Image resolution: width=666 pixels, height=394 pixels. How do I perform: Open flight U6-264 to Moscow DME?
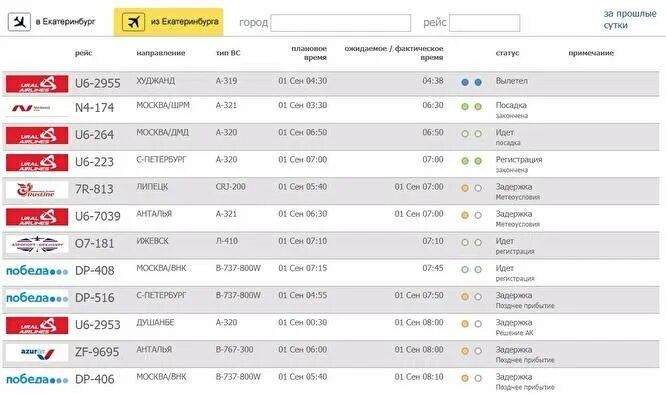pos(330,137)
